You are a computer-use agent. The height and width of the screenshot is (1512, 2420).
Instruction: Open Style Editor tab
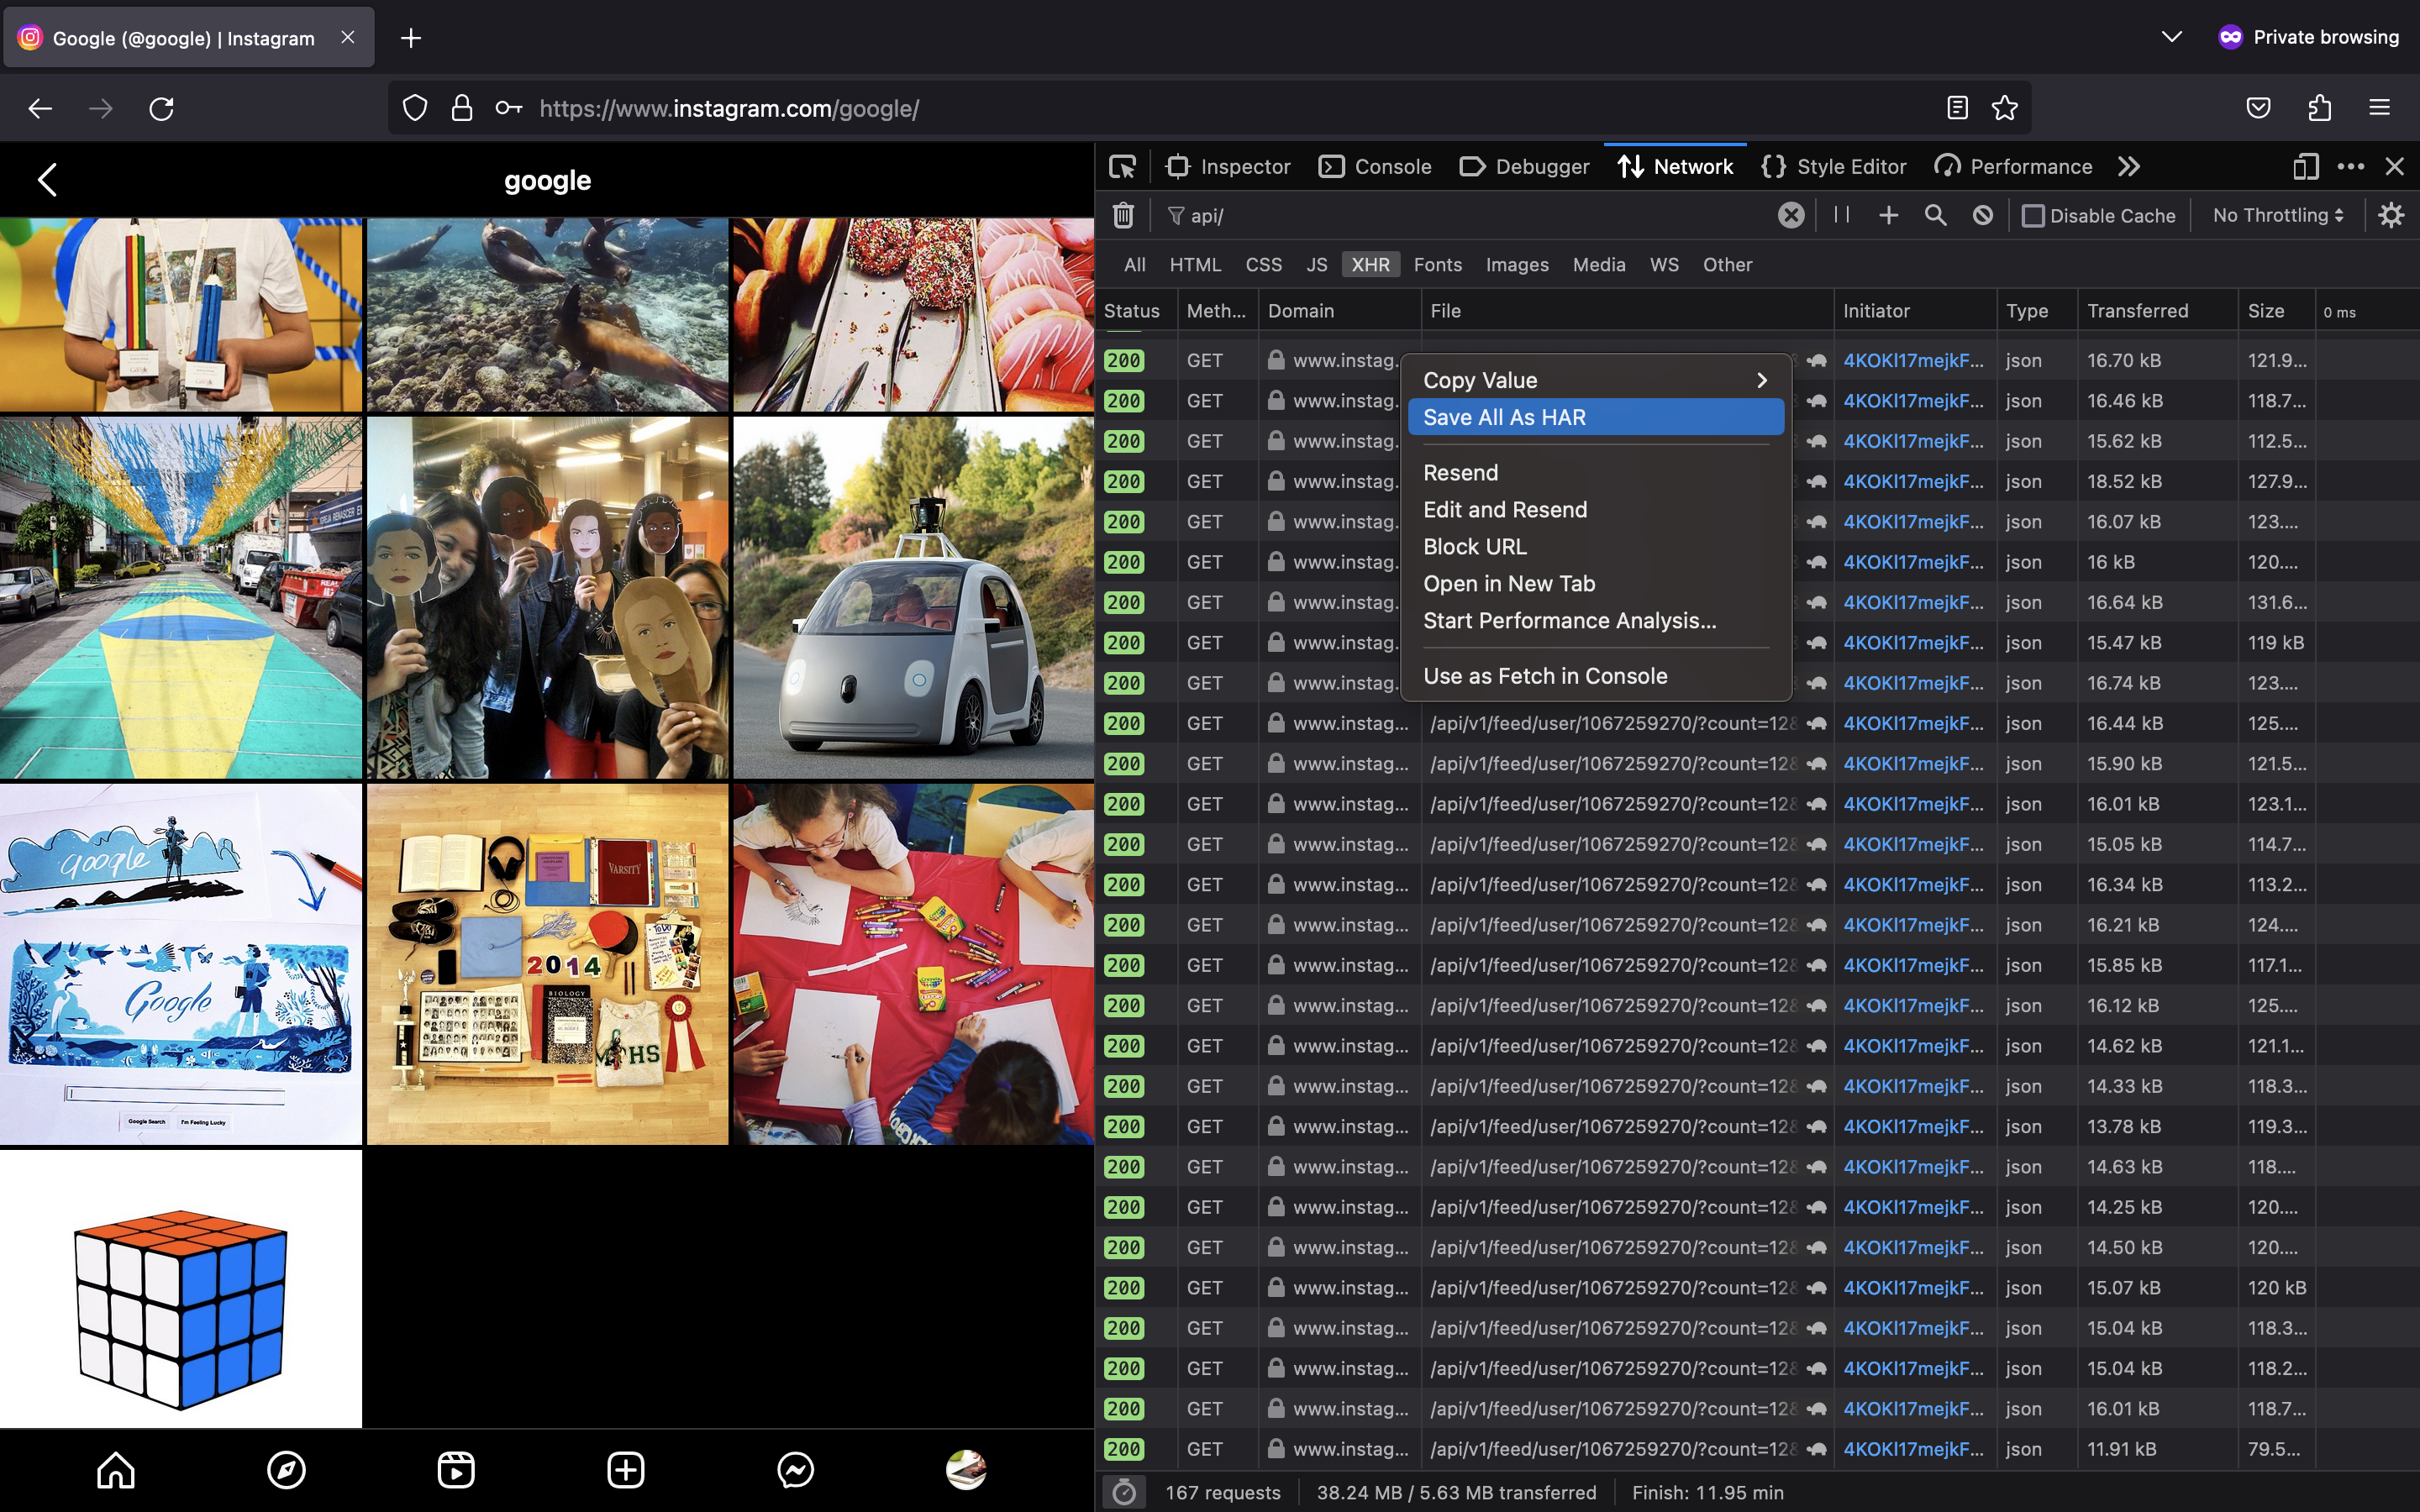click(x=1834, y=167)
